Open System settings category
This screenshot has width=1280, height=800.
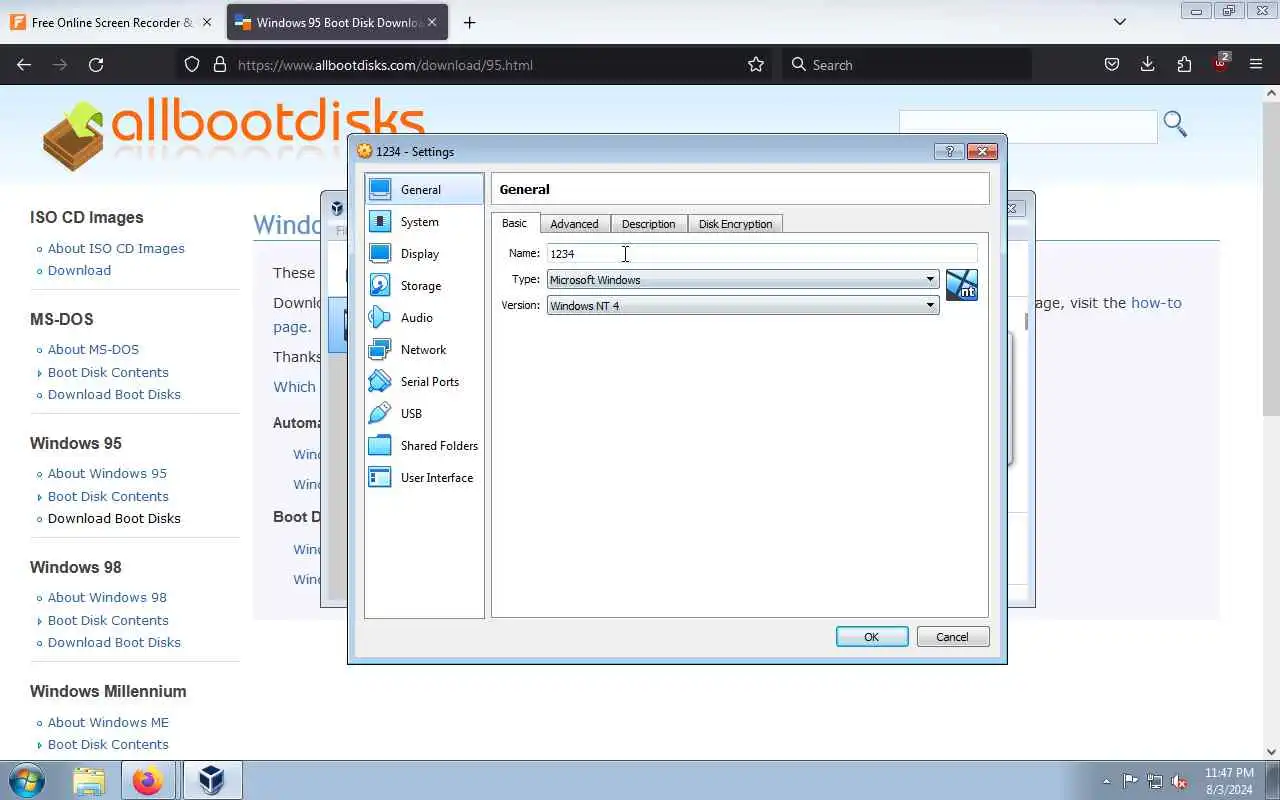tap(424, 221)
